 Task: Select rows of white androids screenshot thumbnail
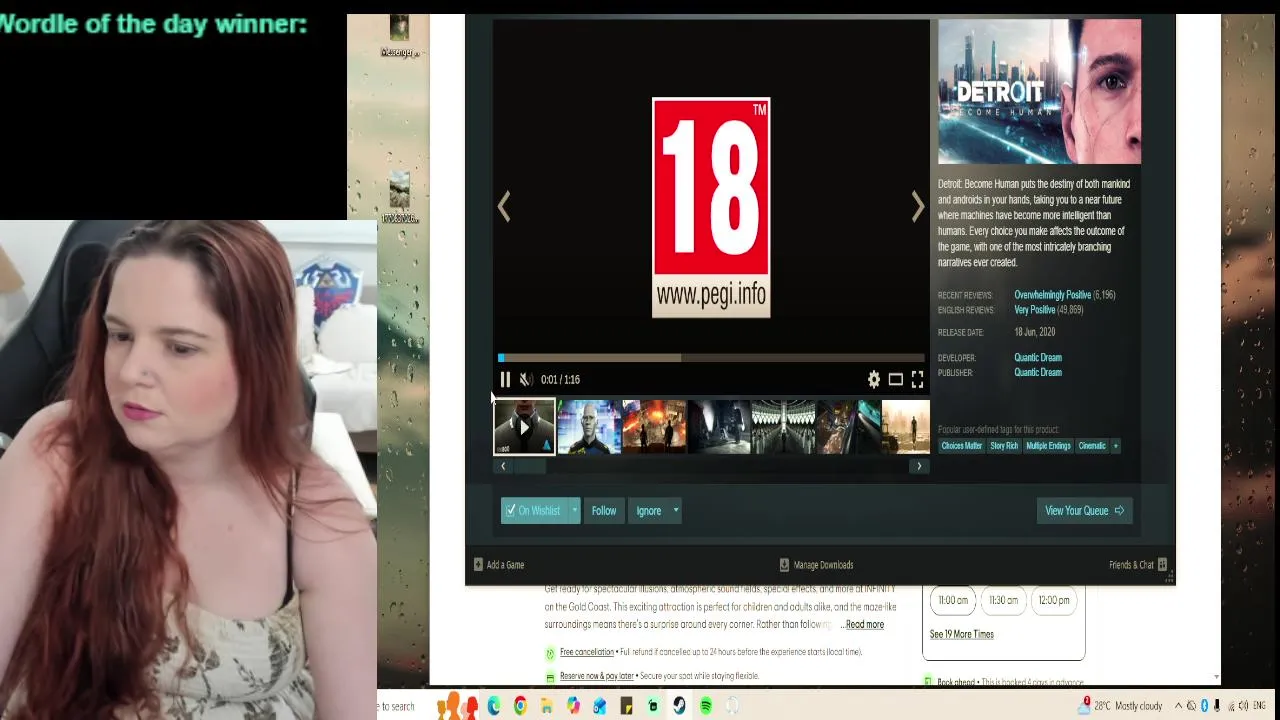point(784,427)
